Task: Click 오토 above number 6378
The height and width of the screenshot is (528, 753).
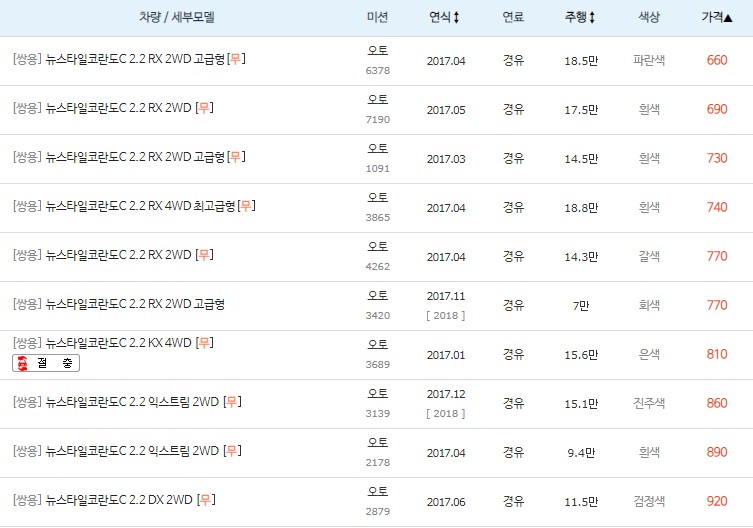Action: (x=377, y=50)
